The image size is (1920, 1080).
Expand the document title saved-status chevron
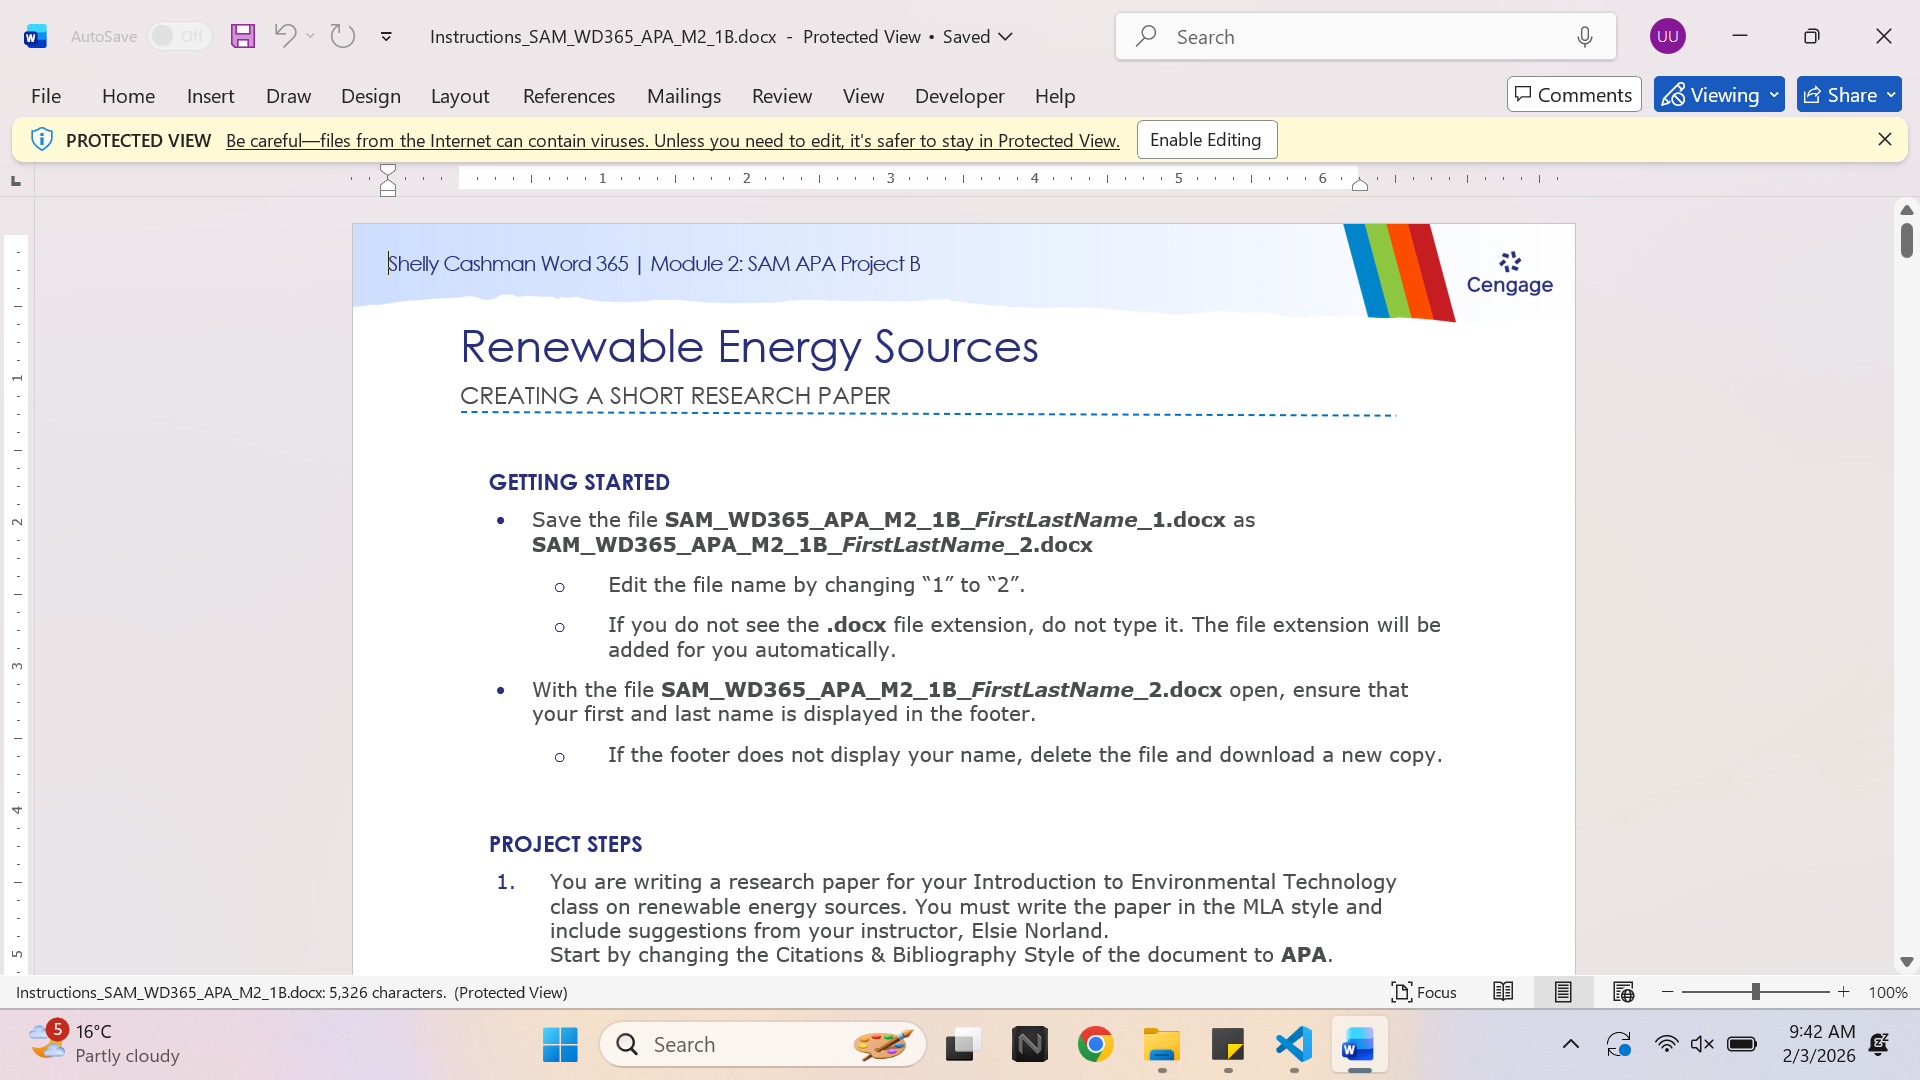[1006, 37]
